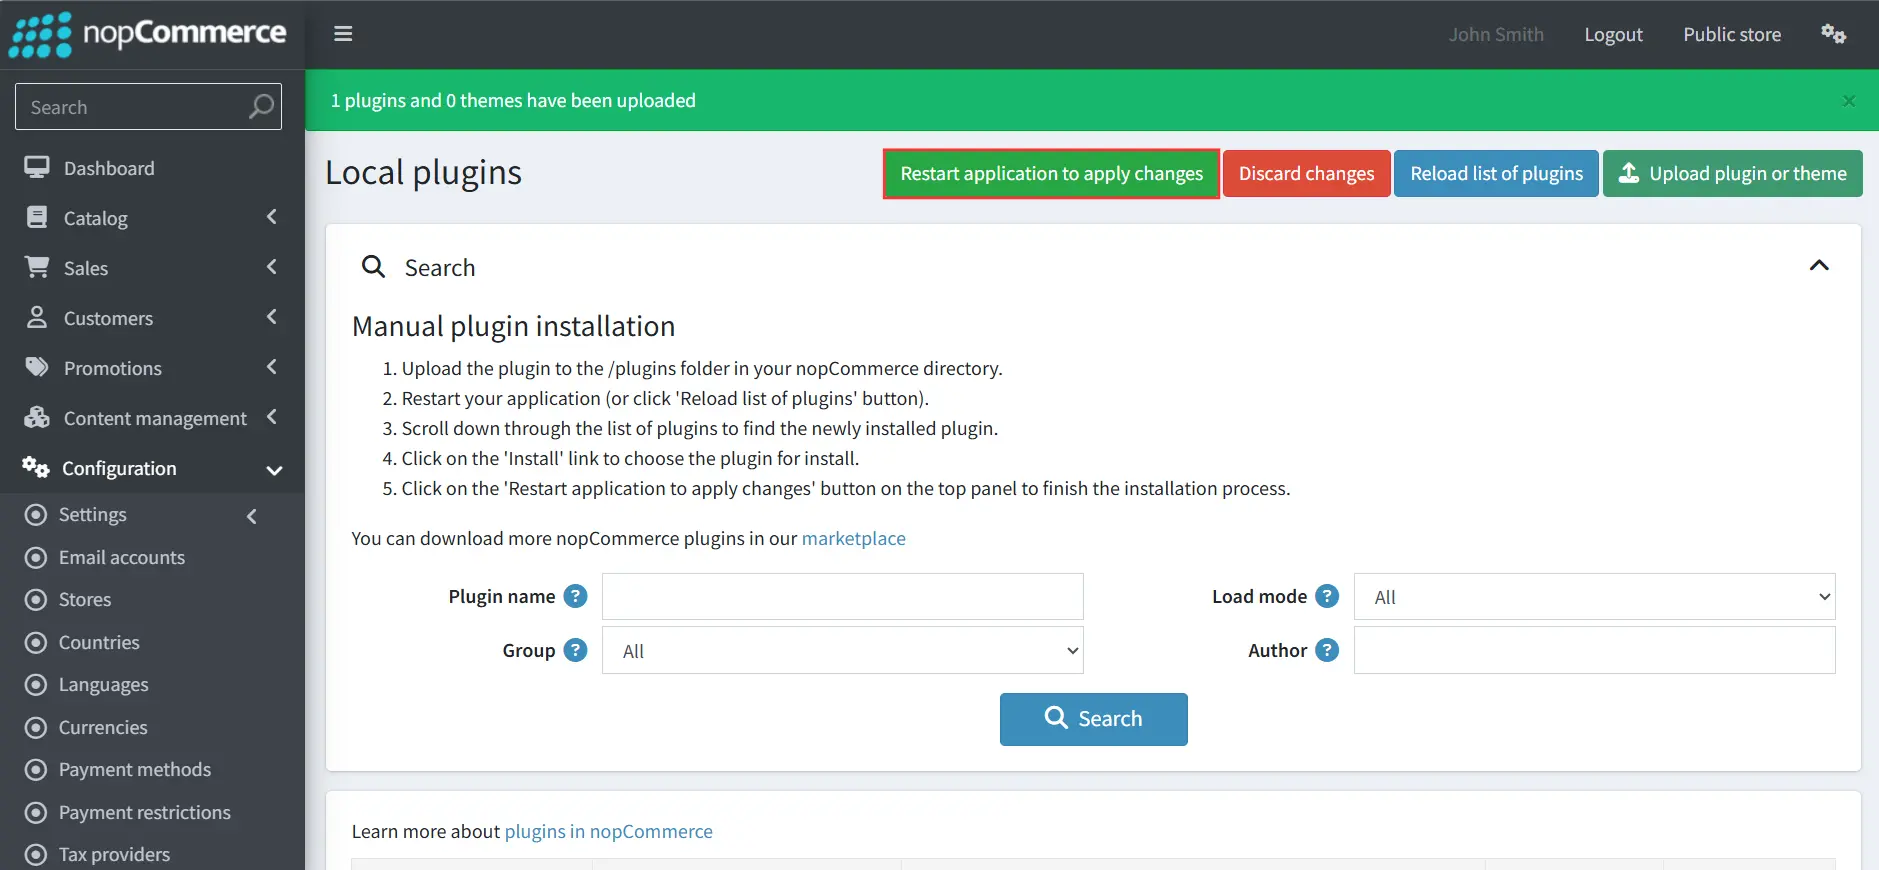Image resolution: width=1879 pixels, height=870 pixels.
Task: Click Discard changes button
Action: coord(1306,174)
